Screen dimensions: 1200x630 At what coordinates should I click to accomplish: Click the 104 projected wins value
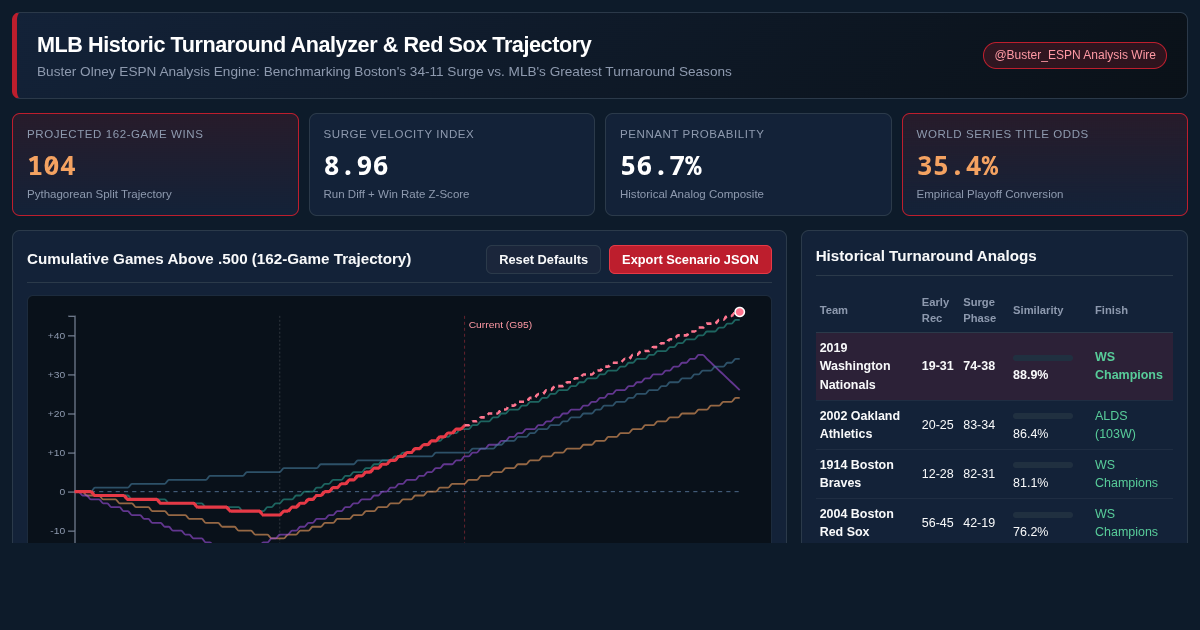pyautogui.click(x=51, y=166)
